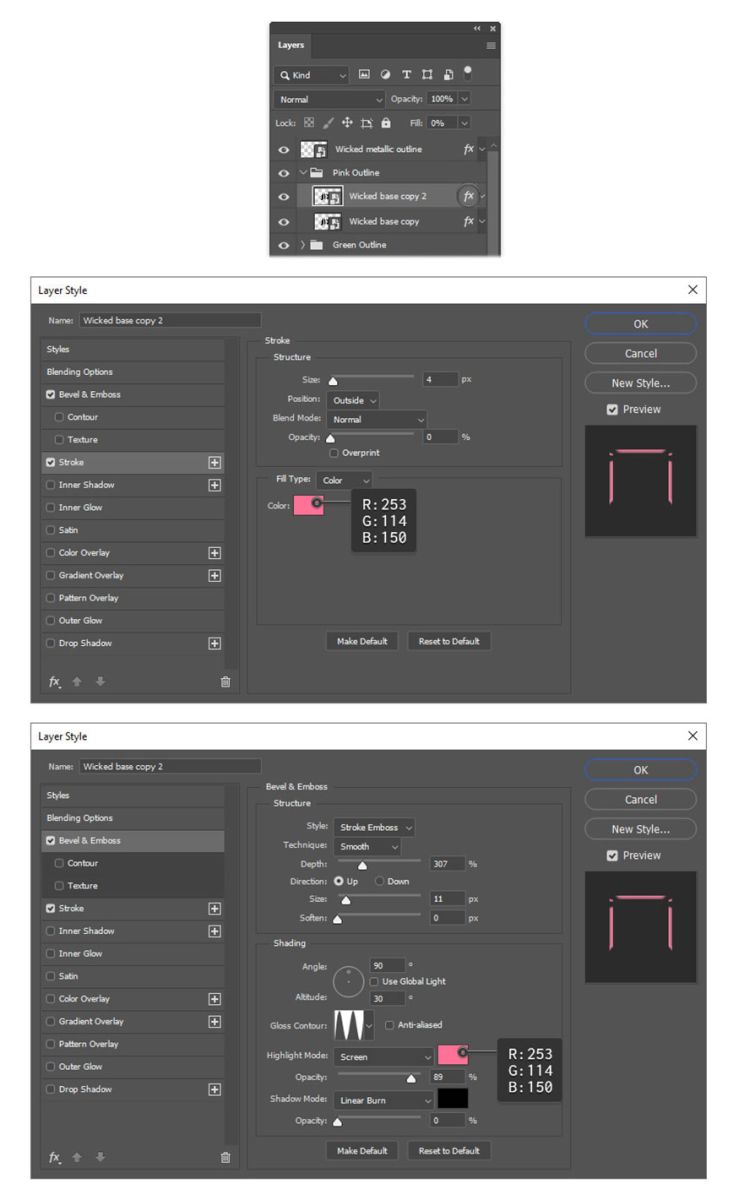The height and width of the screenshot is (1200, 739).
Task: Click Cancel in the Bevel-settings dialog
Action: pyautogui.click(x=640, y=799)
